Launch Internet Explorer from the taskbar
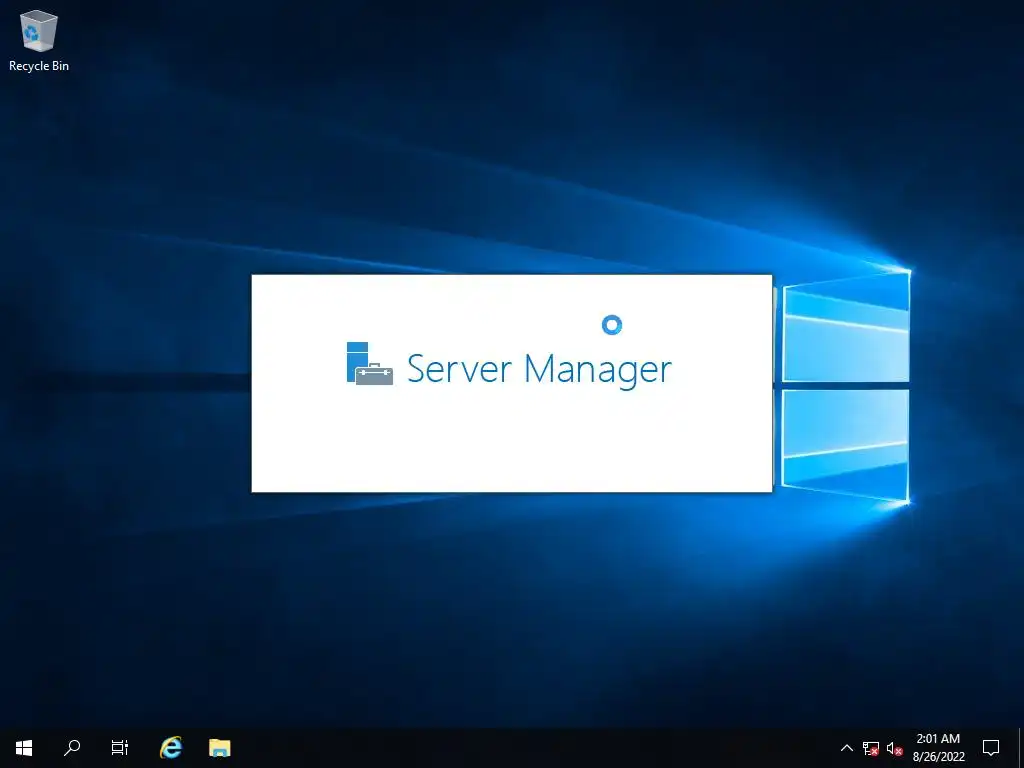This screenshot has width=1024, height=768. click(171, 748)
